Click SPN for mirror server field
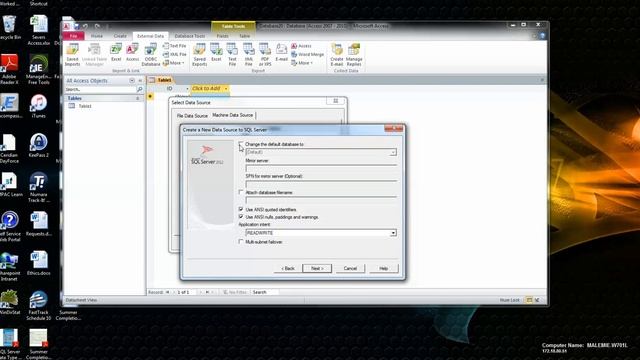Viewport: 640px width, 360px height. click(x=321, y=184)
